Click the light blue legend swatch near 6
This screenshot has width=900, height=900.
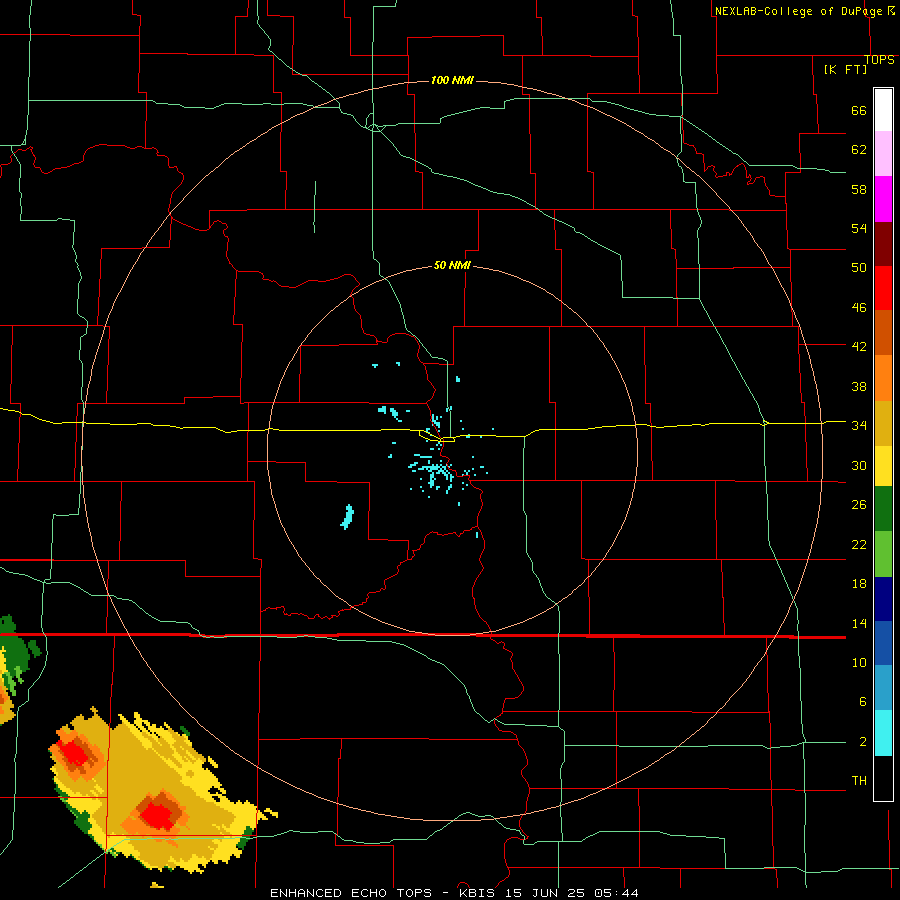click(x=883, y=688)
